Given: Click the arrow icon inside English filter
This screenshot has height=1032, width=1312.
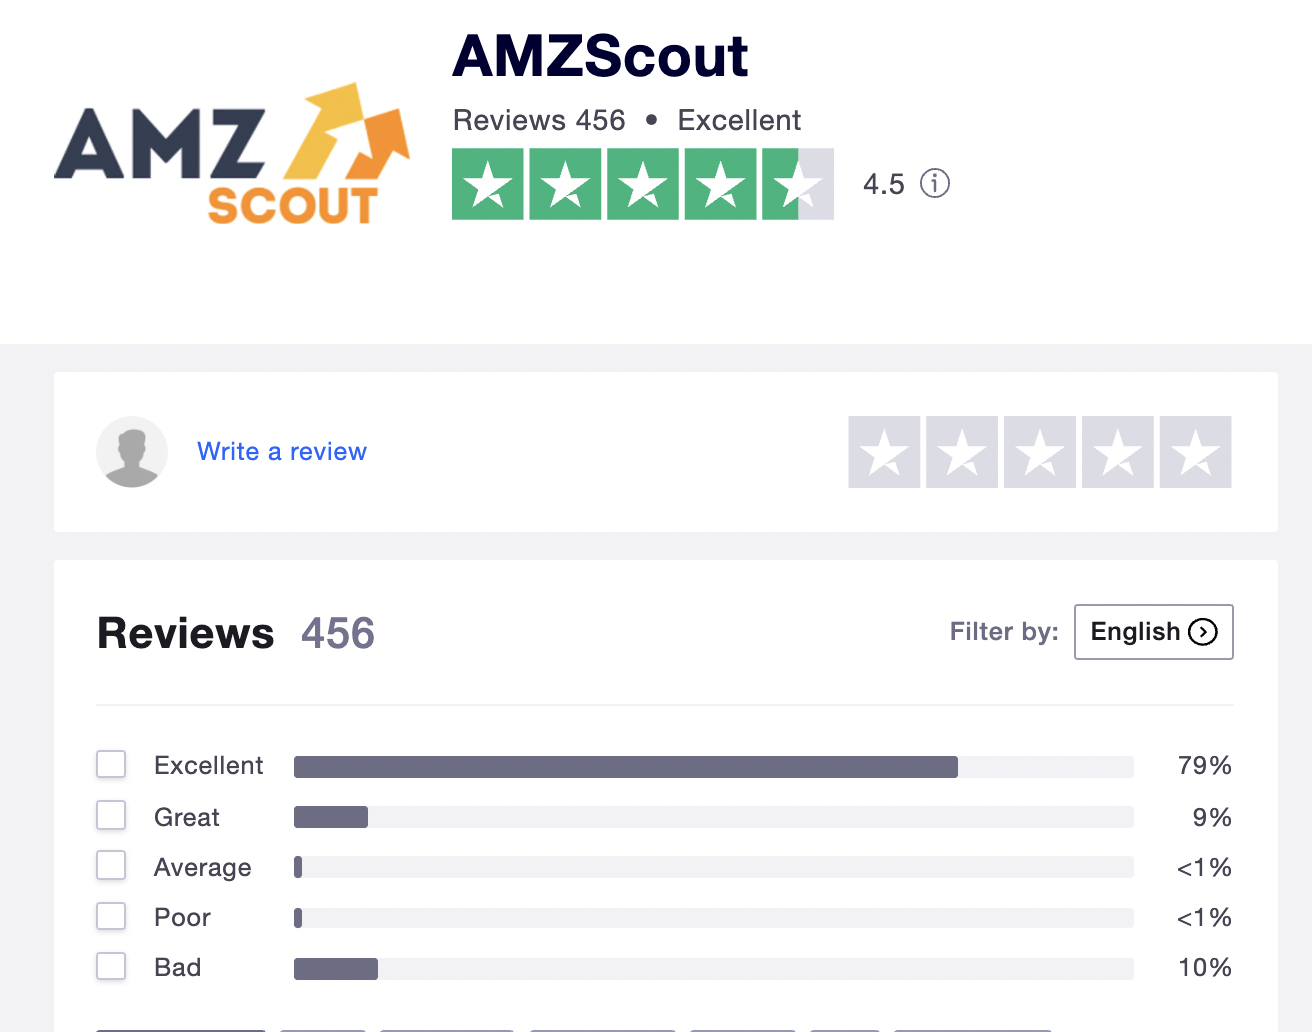Looking at the screenshot, I should pyautogui.click(x=1203, y=632).
